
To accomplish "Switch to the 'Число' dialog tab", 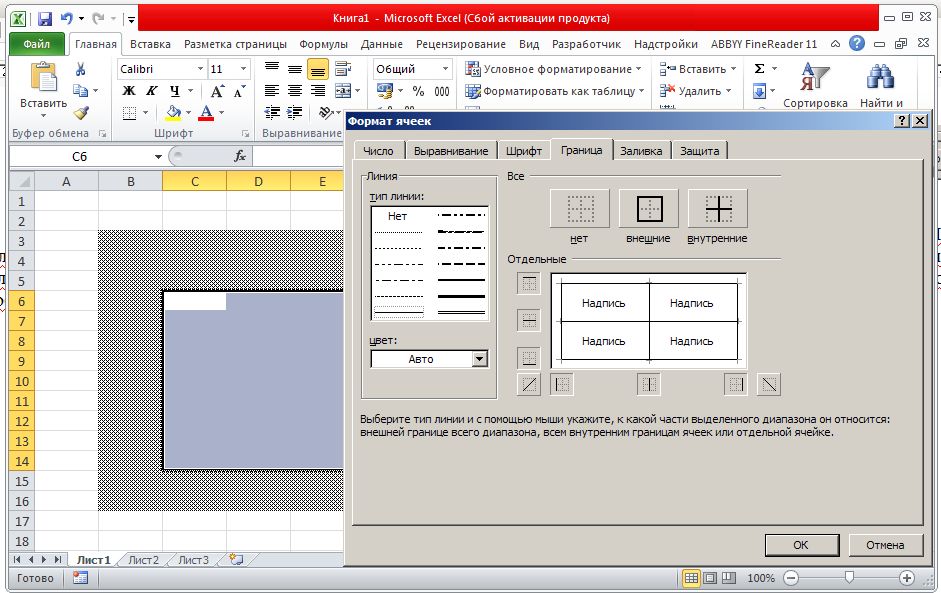I will [x=378, y=151].
